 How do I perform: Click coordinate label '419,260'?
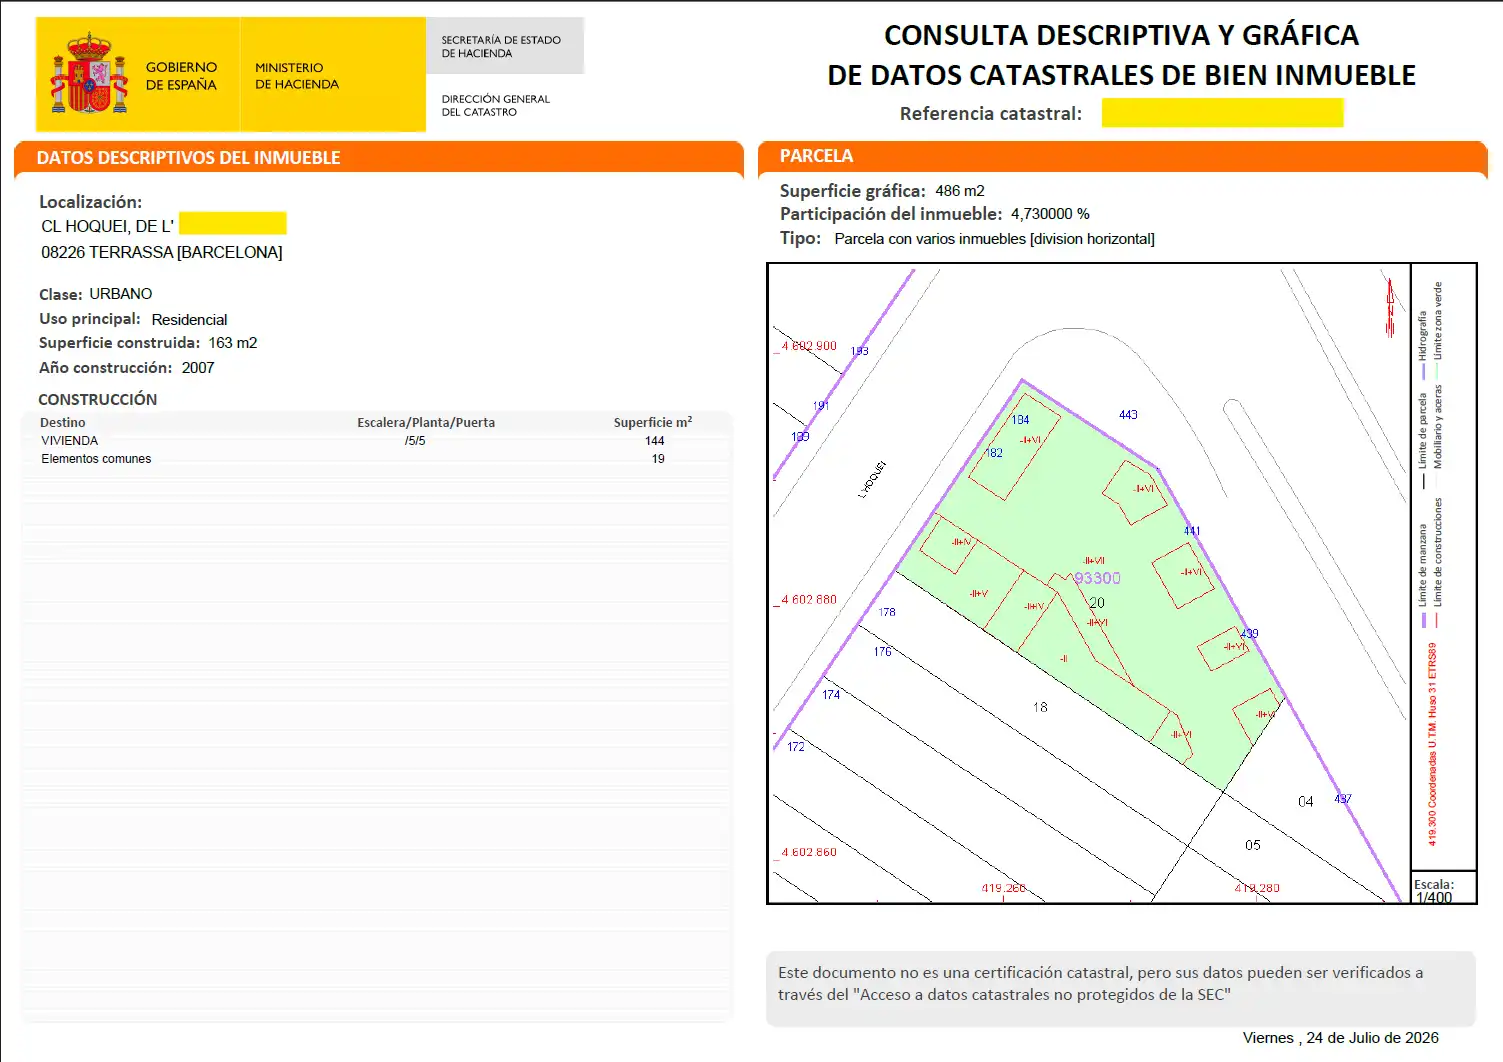[x=1004, y=888]
